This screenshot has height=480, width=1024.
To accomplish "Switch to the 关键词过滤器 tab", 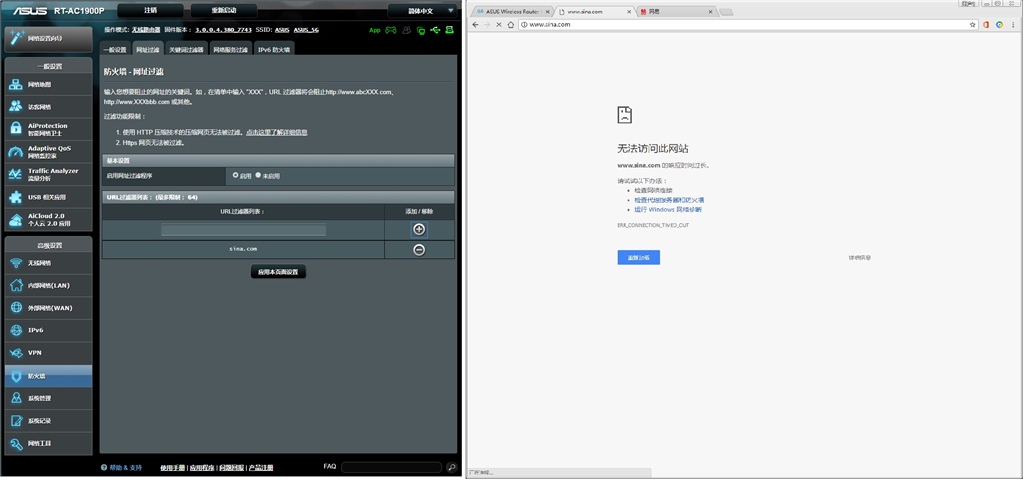I will [x=187, y=50].
